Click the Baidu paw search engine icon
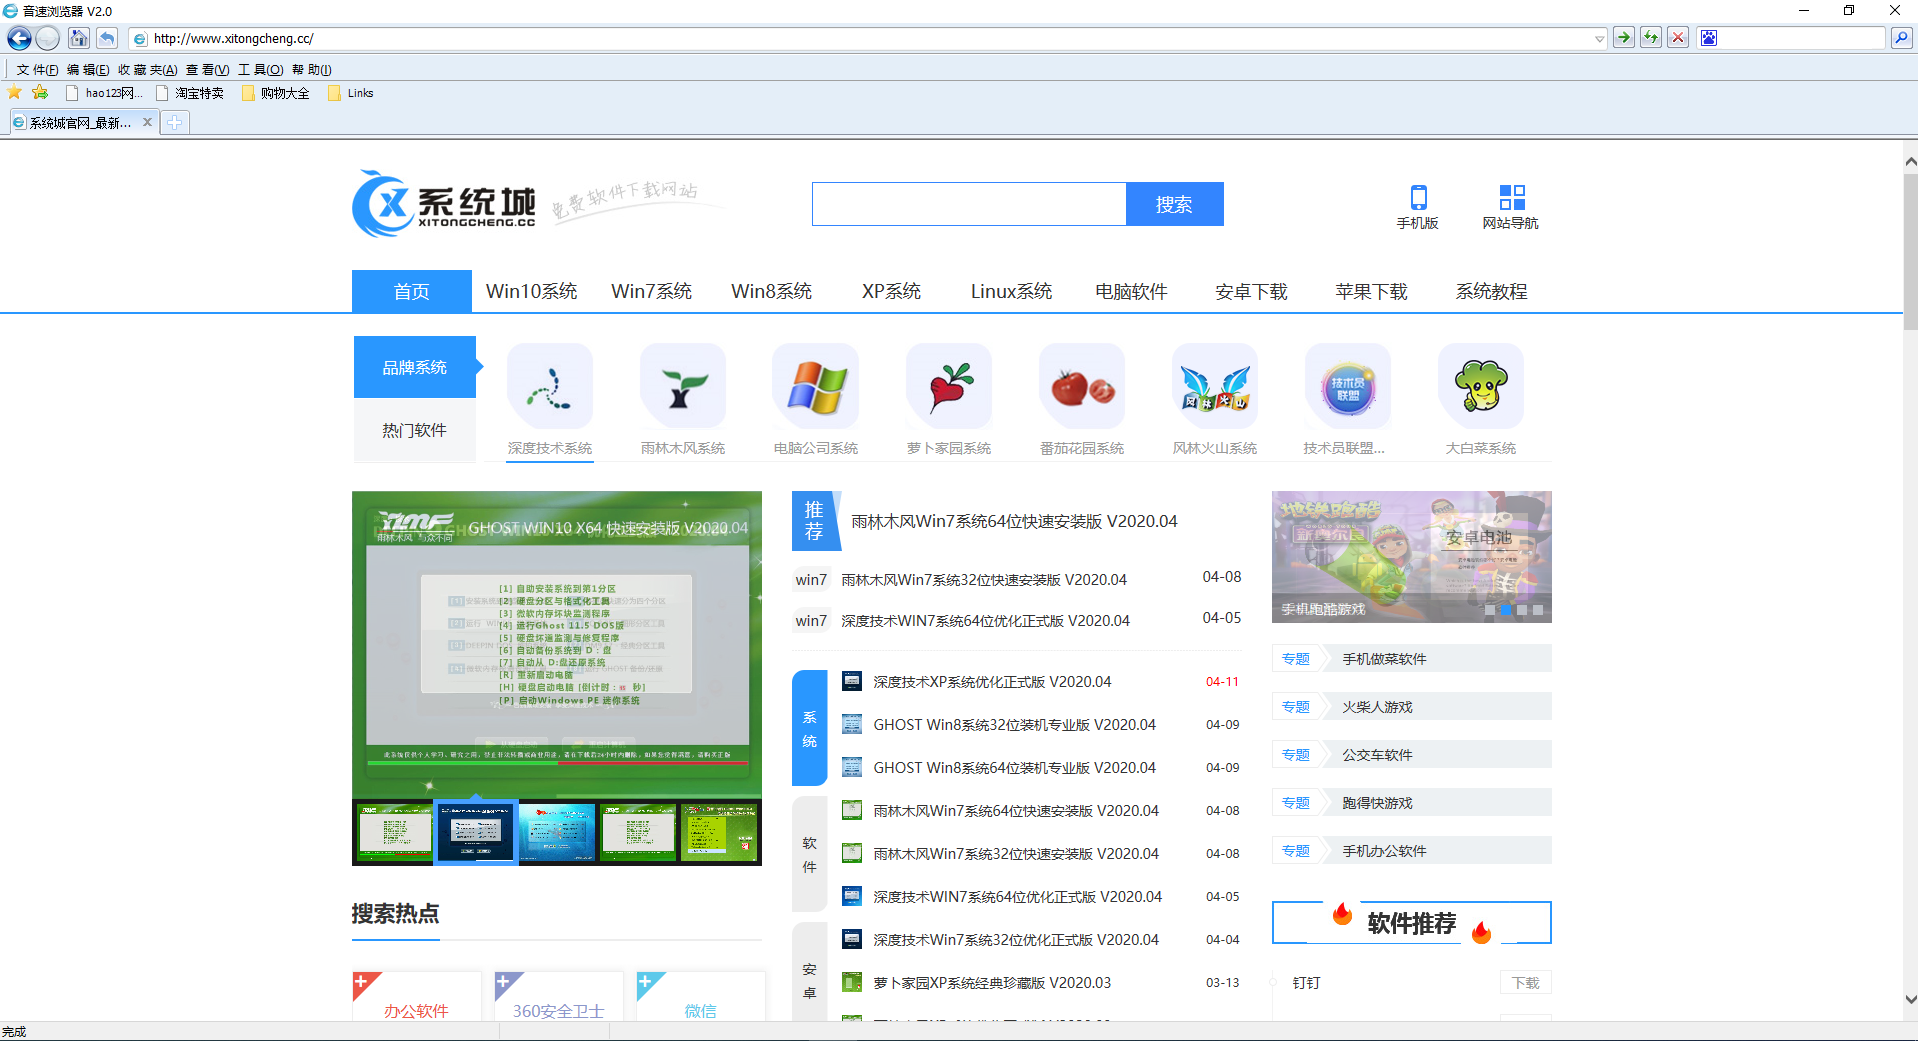This screenshot has height=1041, width=1918. pyautogui.click(x=1709, y=38)
